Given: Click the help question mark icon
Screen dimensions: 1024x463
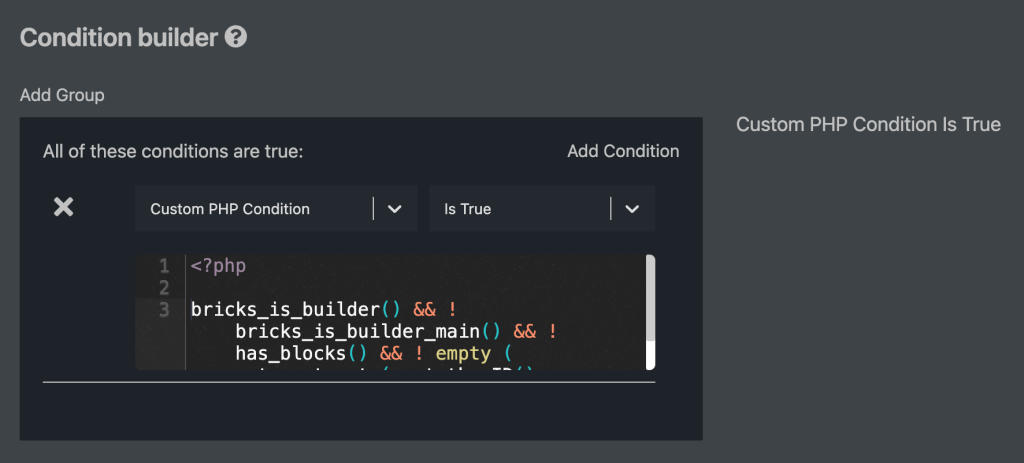Looking at the screenshot, I should click(236, 38).
